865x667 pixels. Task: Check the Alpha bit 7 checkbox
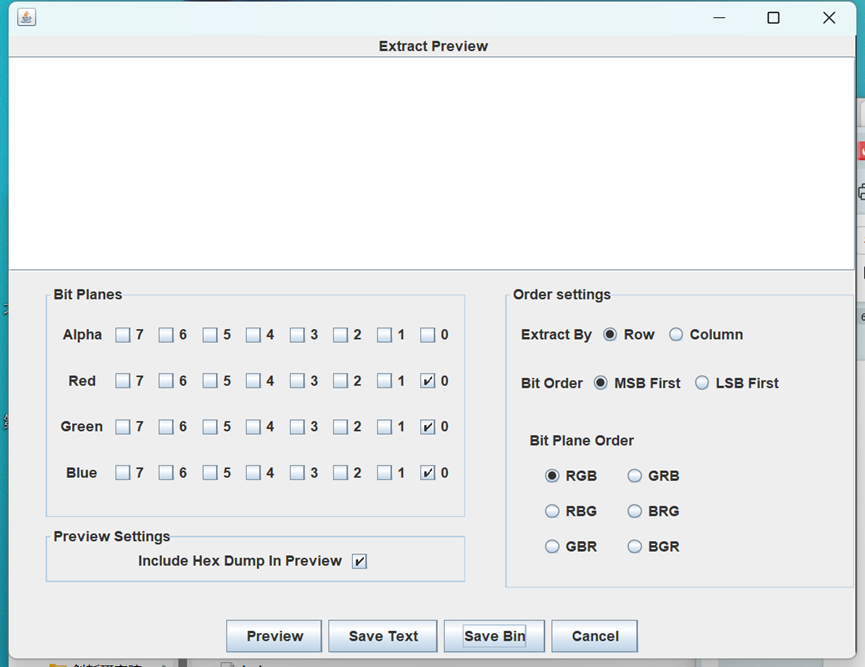[122, 335]
